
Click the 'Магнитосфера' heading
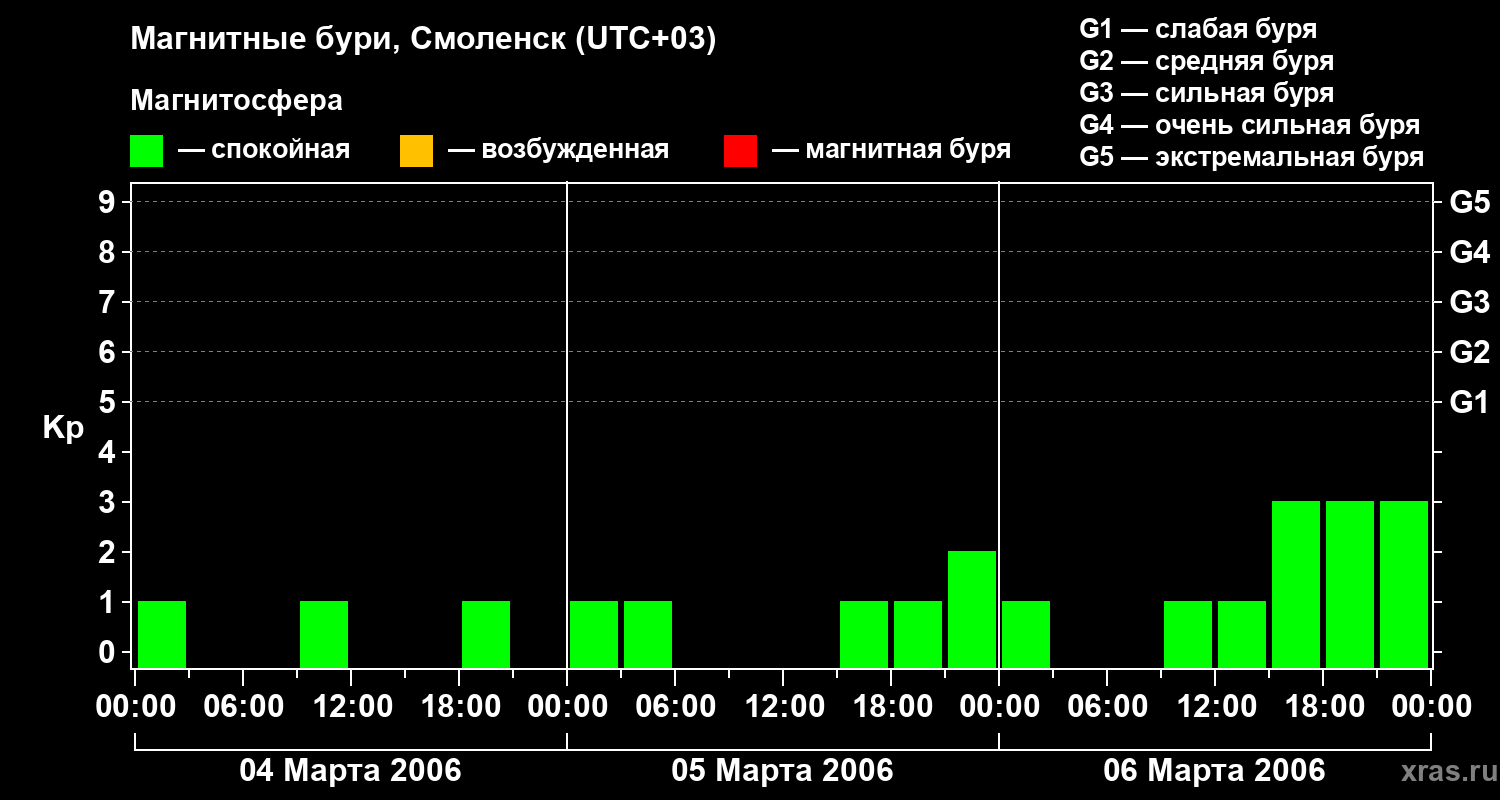[237, 101]
